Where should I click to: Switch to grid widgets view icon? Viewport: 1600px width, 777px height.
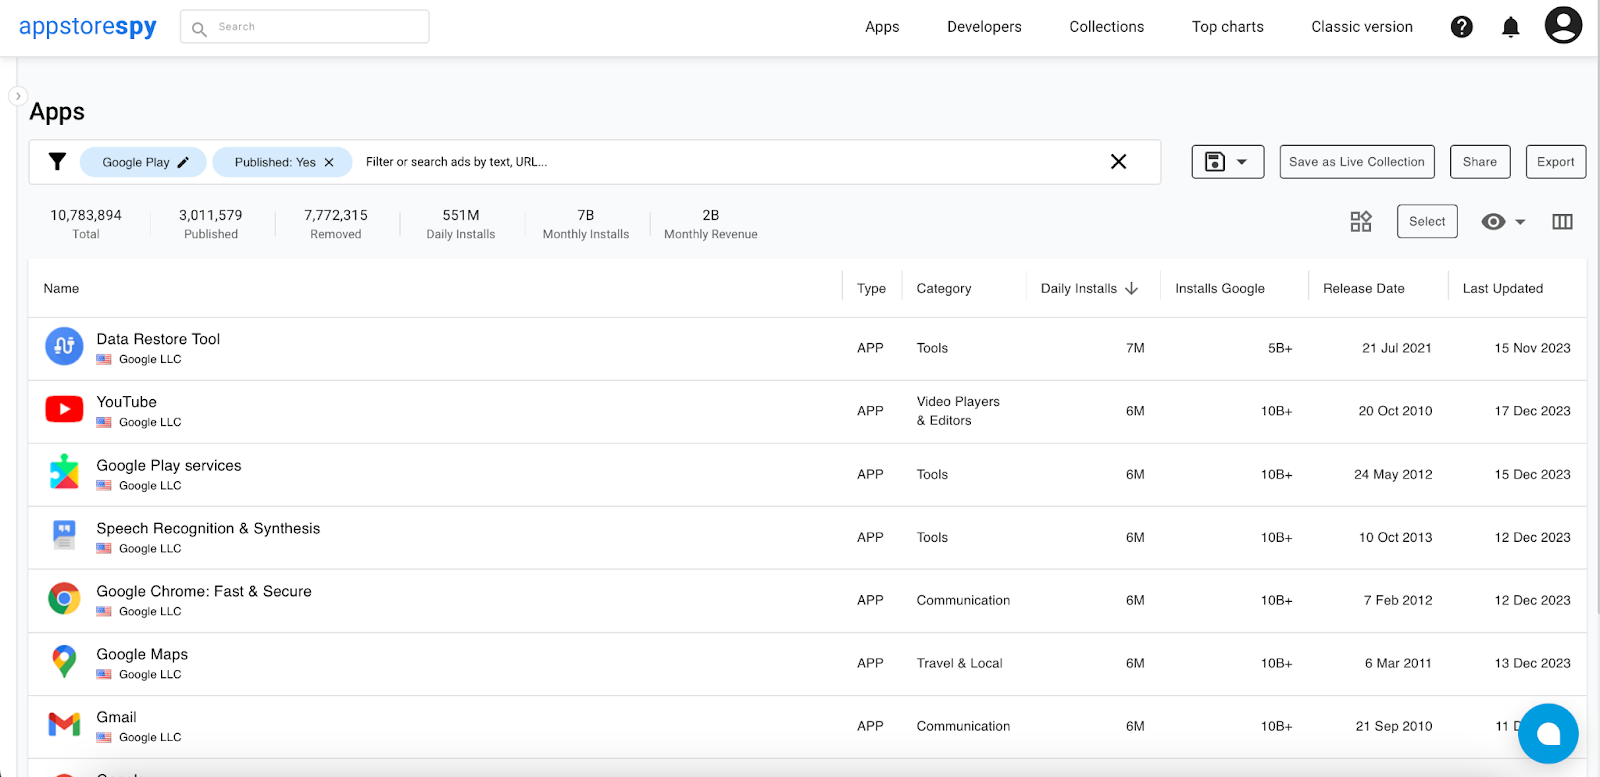point(1361,222)
